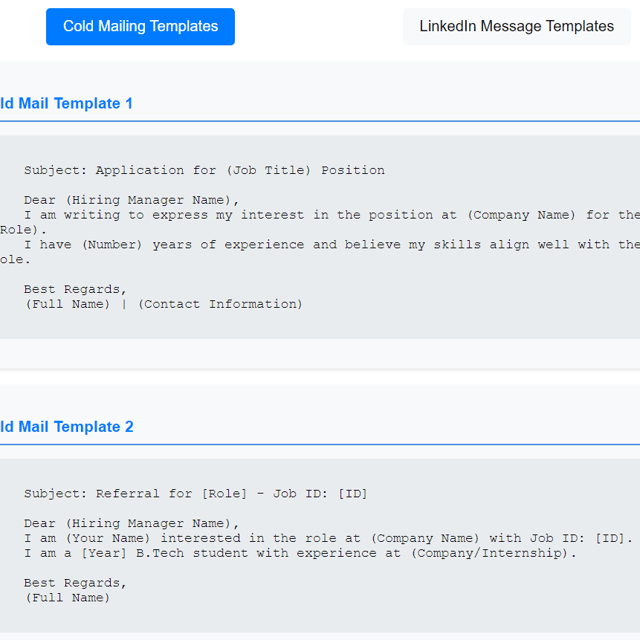Click 'Subject: Referral for [Role] - Job ID' line
Image resolution: width=640 pixels, height=640 pixels.
click(x=196, y=494)
